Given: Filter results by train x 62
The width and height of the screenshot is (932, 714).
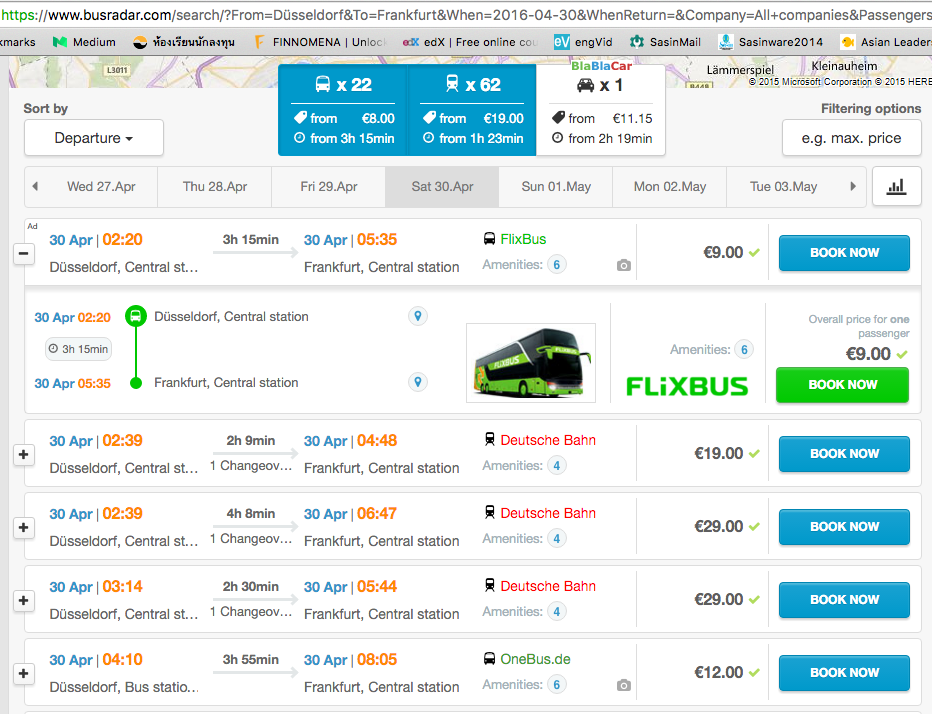Looking at the screenshot, I should click(472, 110).
